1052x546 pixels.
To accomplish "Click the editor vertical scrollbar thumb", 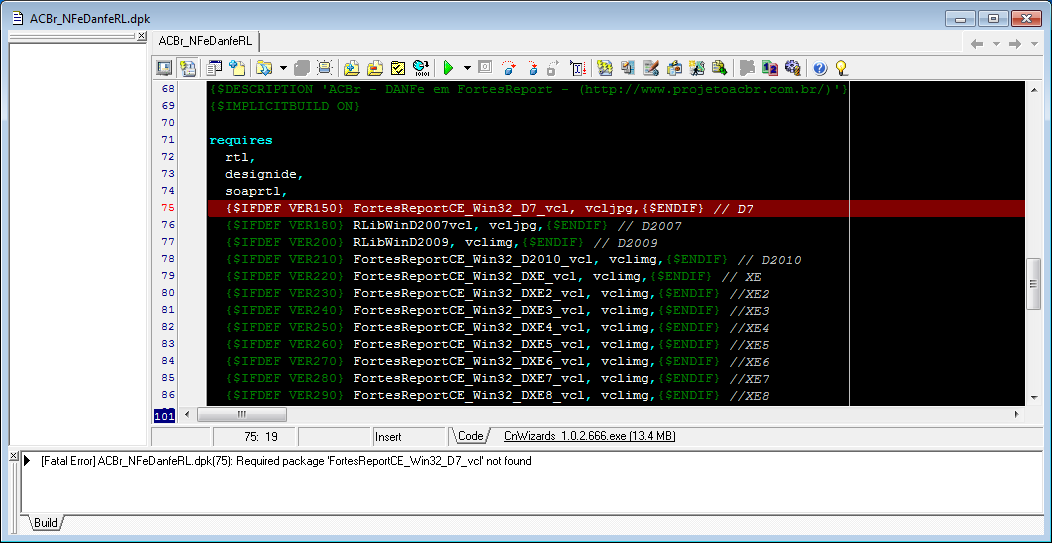I will coord(1033,284).
